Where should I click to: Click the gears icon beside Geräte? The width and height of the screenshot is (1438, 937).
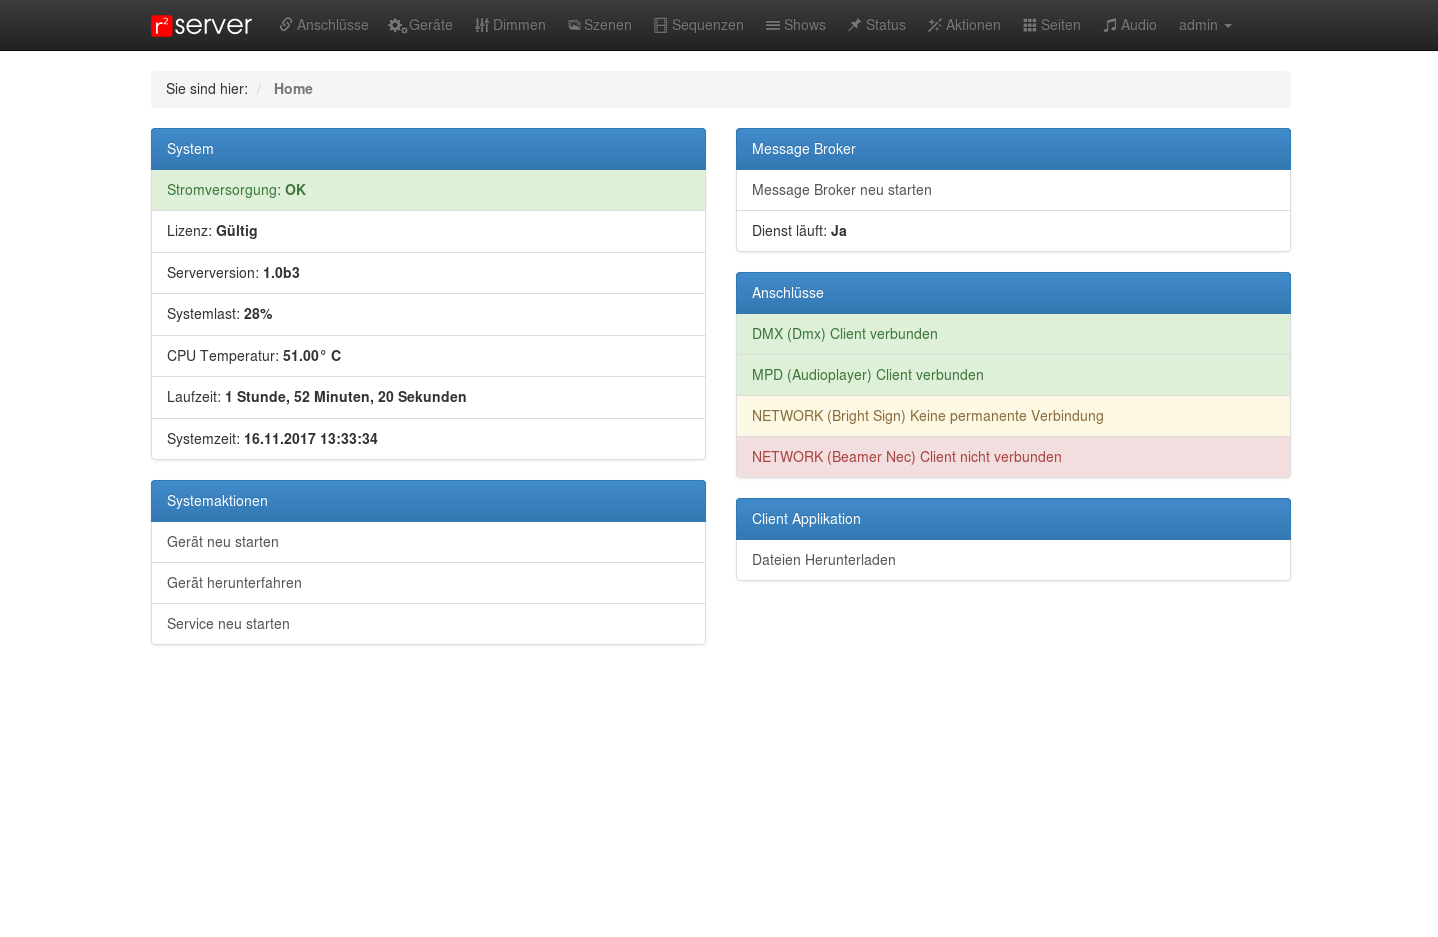click(396, 26)
